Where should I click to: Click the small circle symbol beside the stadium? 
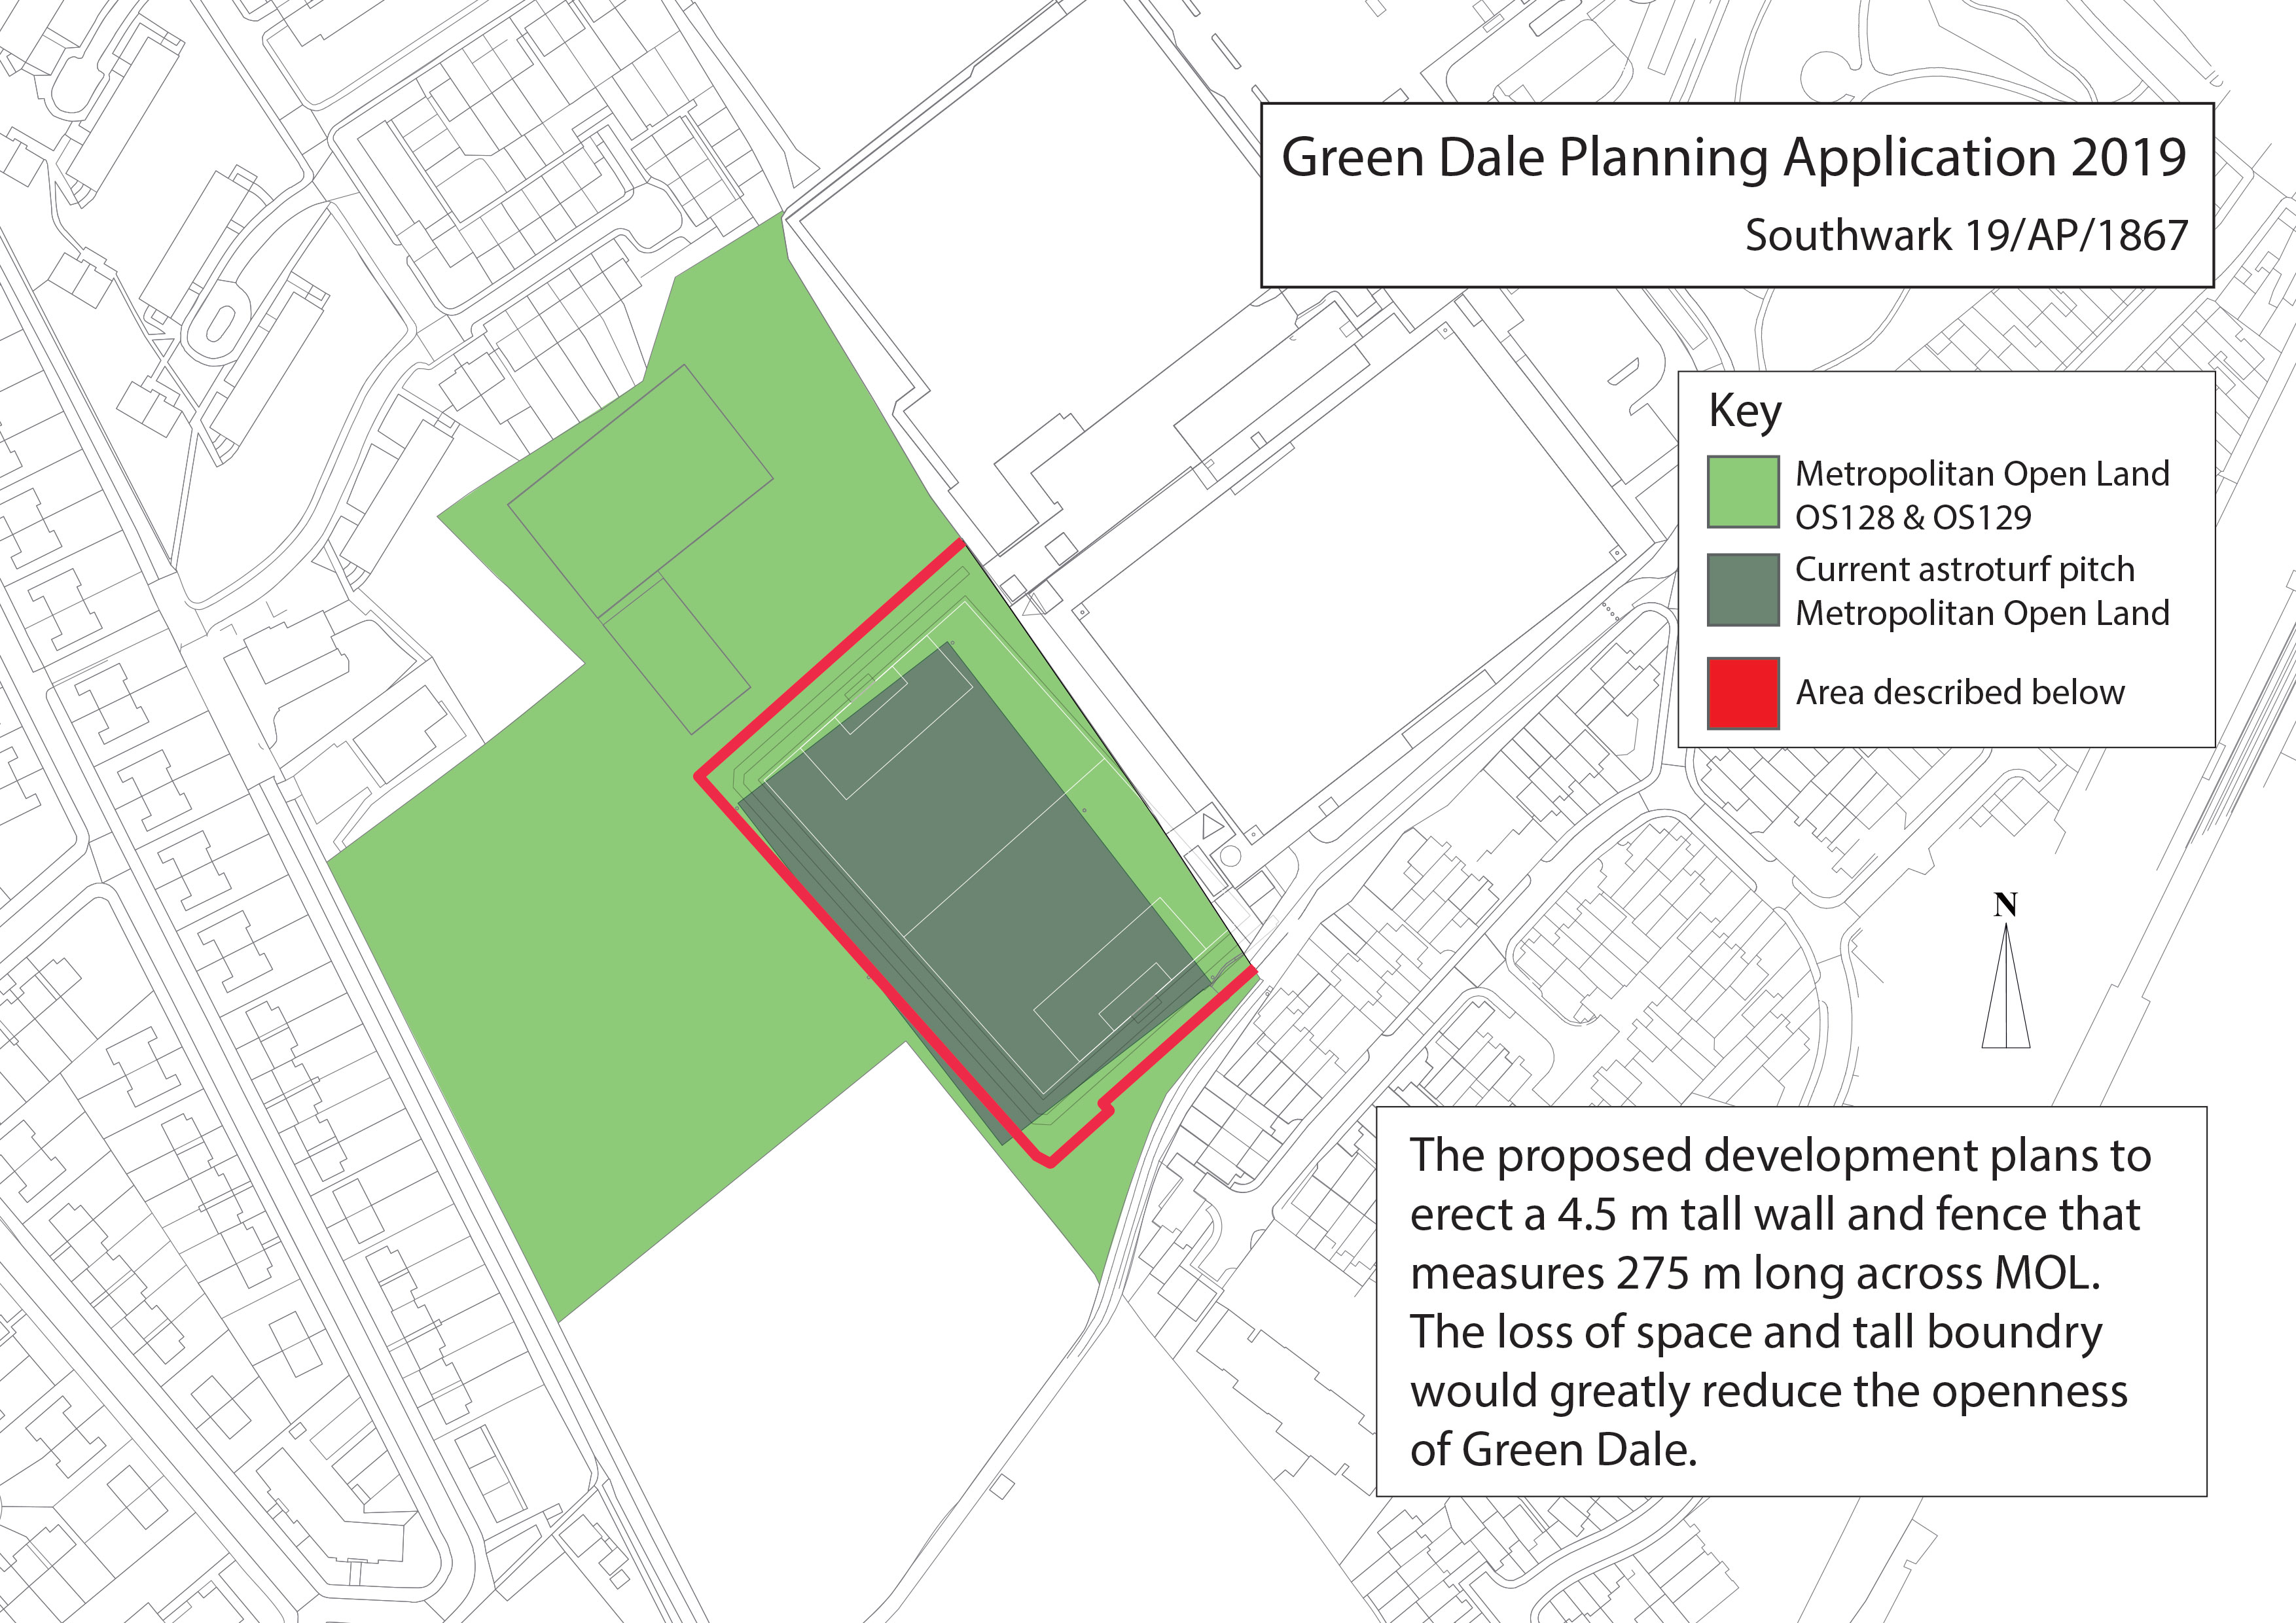(1231, 856)
